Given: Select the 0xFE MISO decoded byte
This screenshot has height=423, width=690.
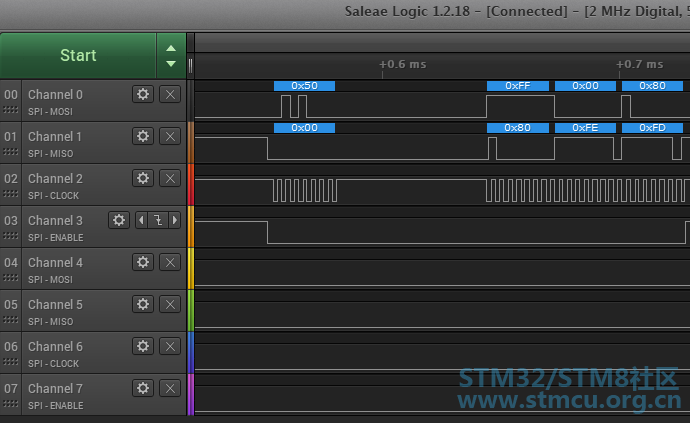Looking at the screenshot, I should tap(585, 128).
